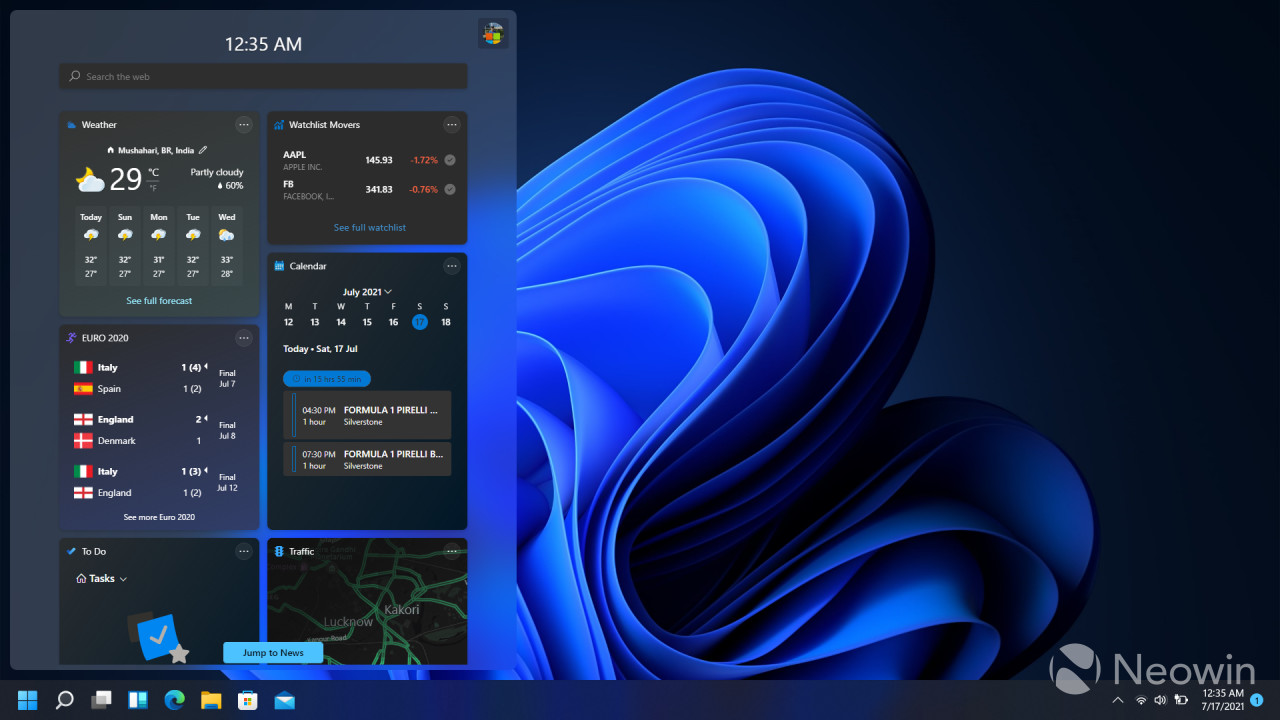The width and height of the screenshot is (1280, 720).
Task: Open Microsoft Store from the taskbar
Action: (247, 700)
